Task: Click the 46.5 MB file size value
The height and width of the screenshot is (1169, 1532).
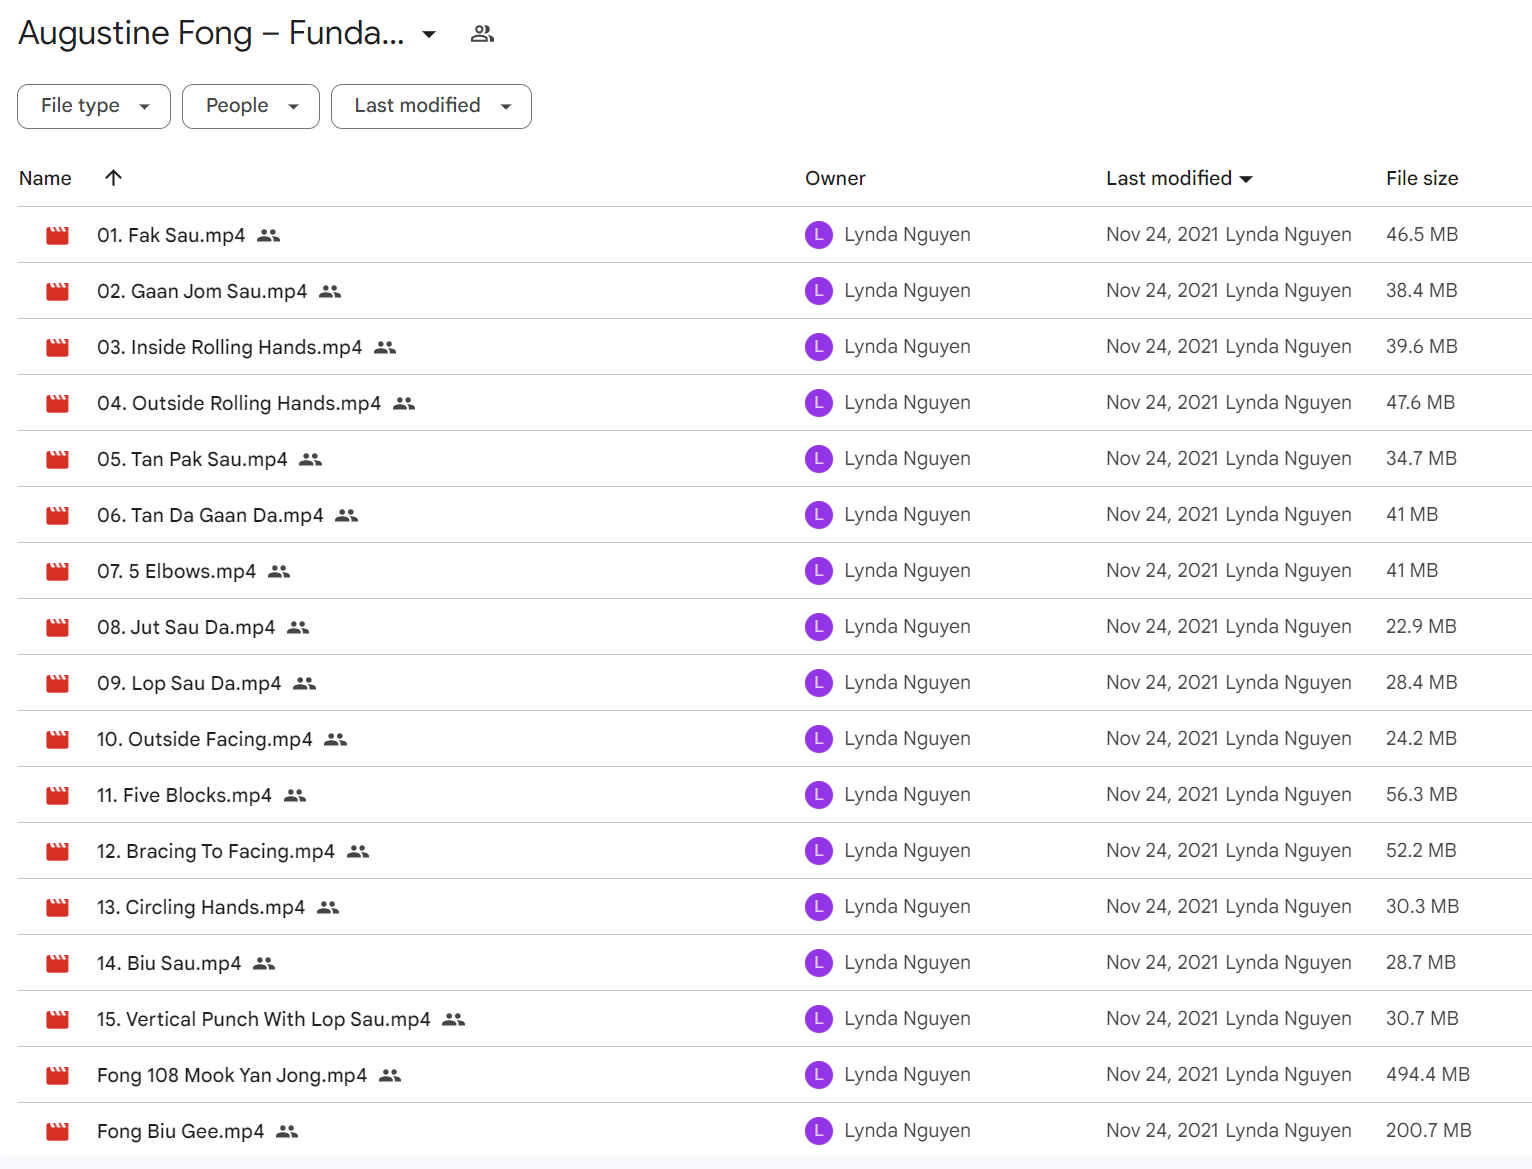Action: (x=1422, y=234)
